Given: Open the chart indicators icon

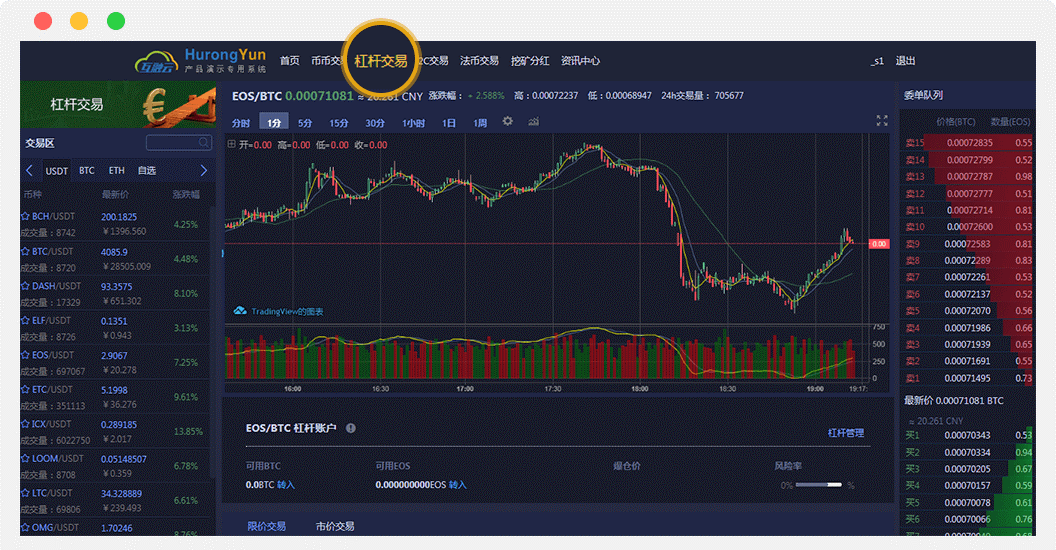Looking at the screenshot, I should pyautogui.click(x=533, y=121).
